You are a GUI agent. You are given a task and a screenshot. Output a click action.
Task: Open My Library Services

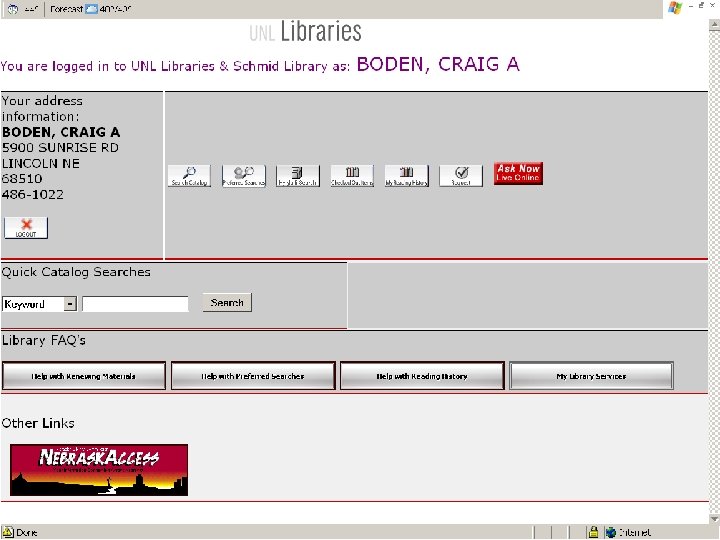point(591,376)
